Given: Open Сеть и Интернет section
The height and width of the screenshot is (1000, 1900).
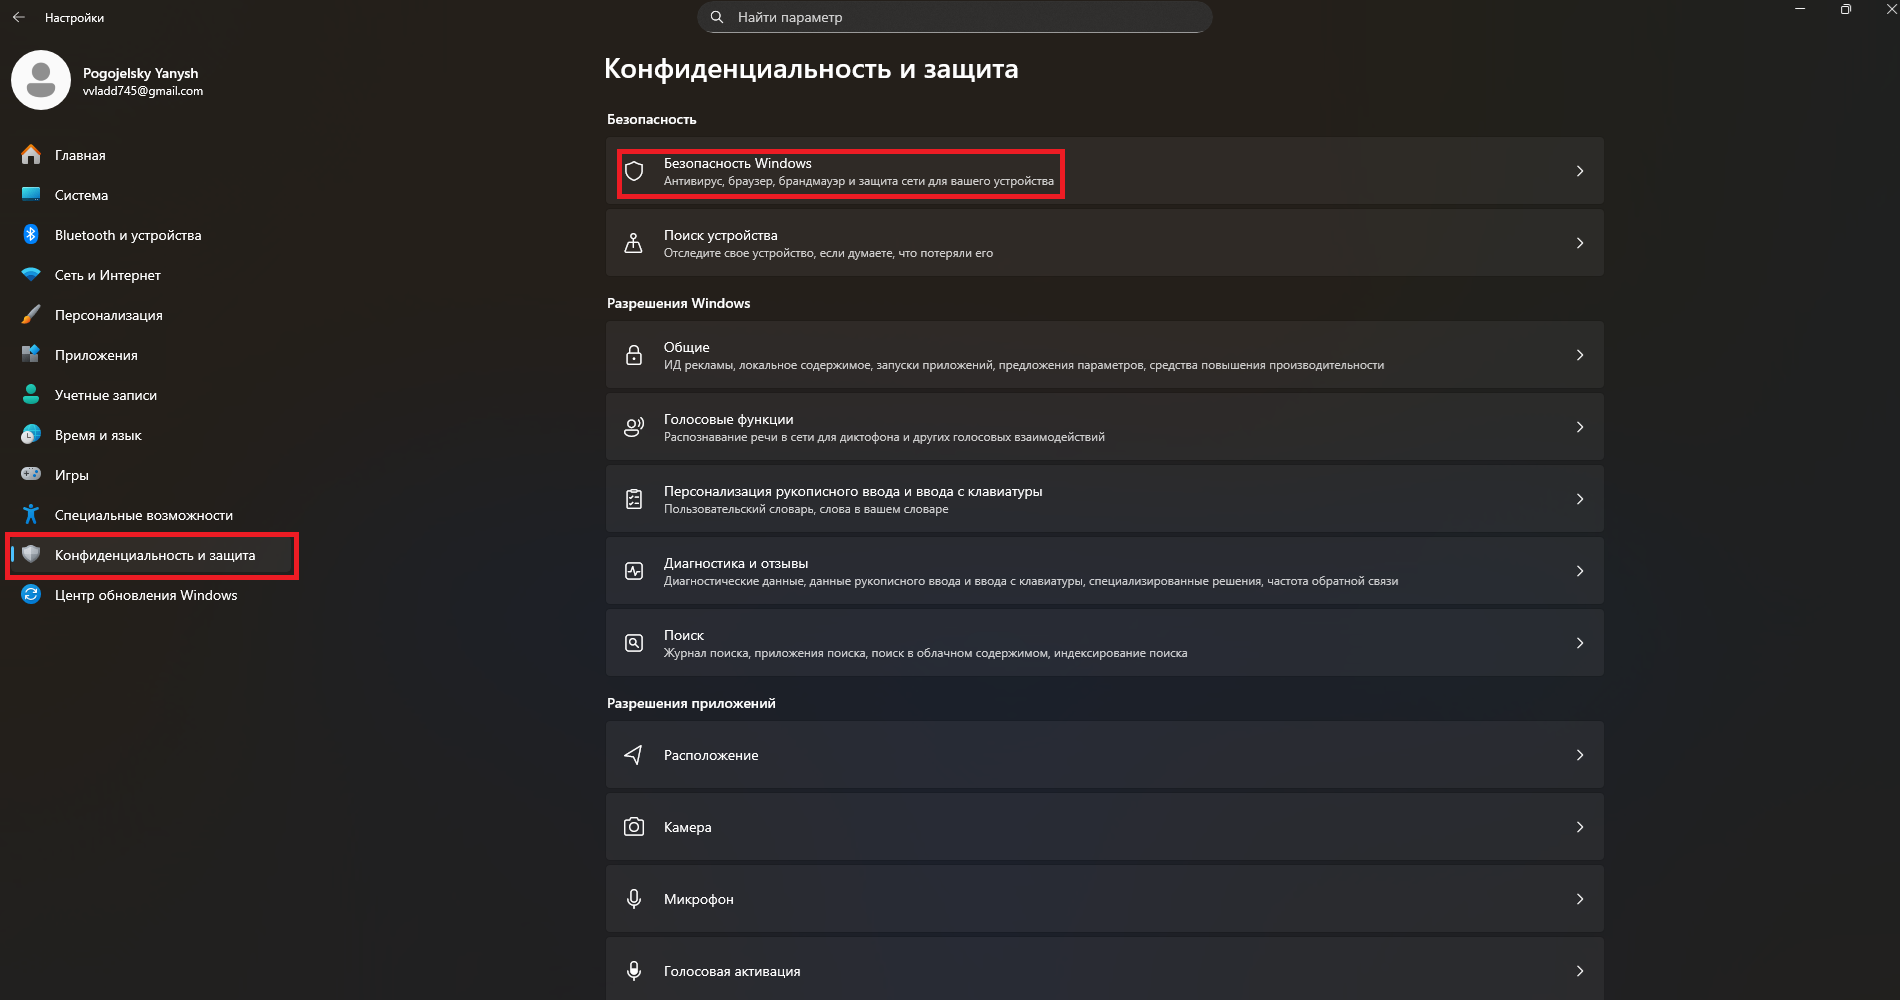Looking at the screenshot, I should pos(107,275).
